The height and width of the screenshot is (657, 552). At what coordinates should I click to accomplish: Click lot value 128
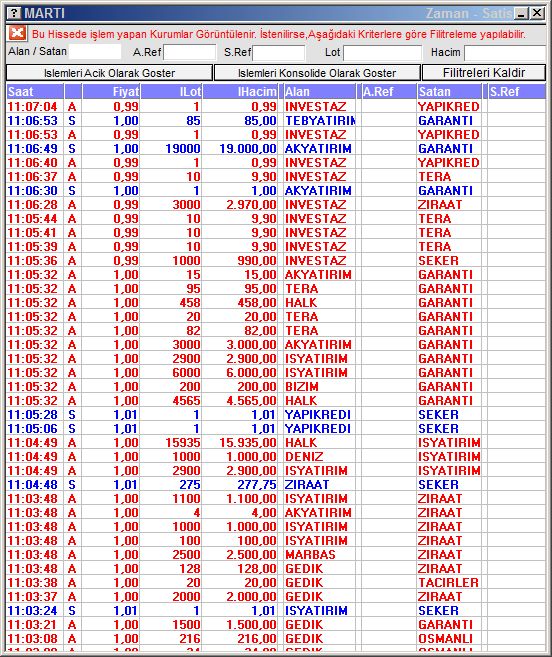[189, 569]
